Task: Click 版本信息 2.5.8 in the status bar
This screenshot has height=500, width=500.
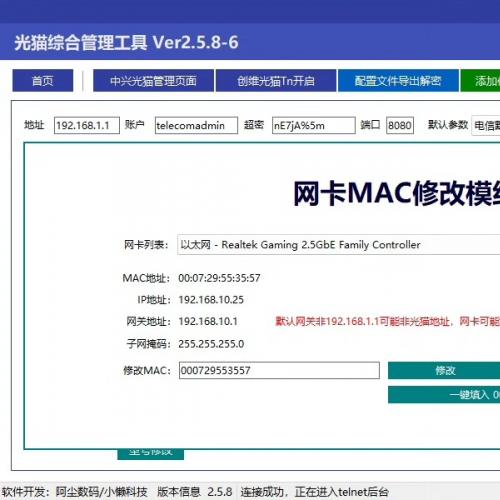Action: point(195,492)
